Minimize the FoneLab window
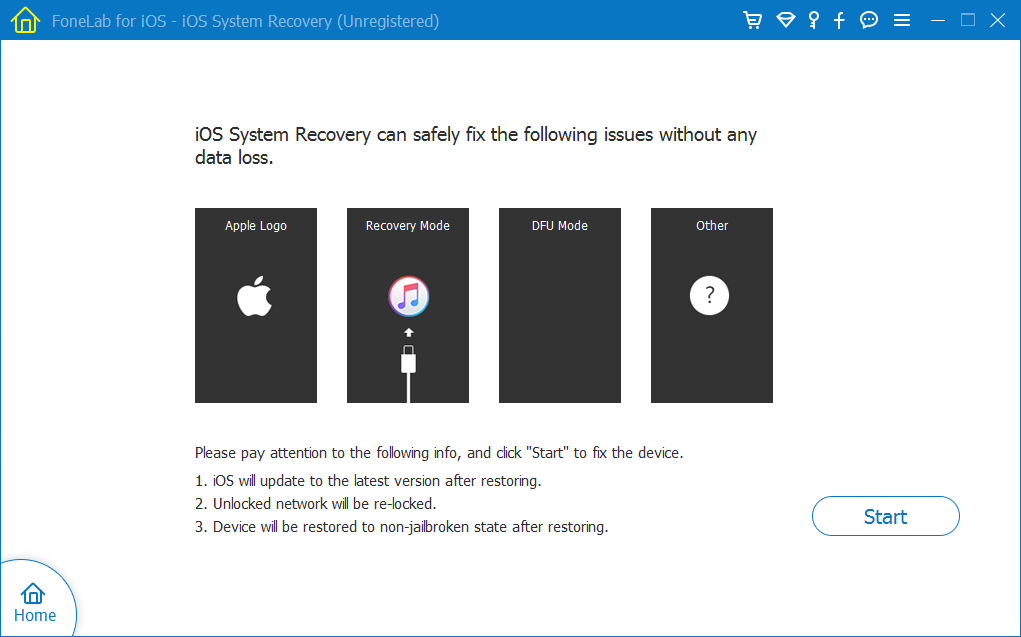This screenshot has height=637, width=1021. [937, 21]
